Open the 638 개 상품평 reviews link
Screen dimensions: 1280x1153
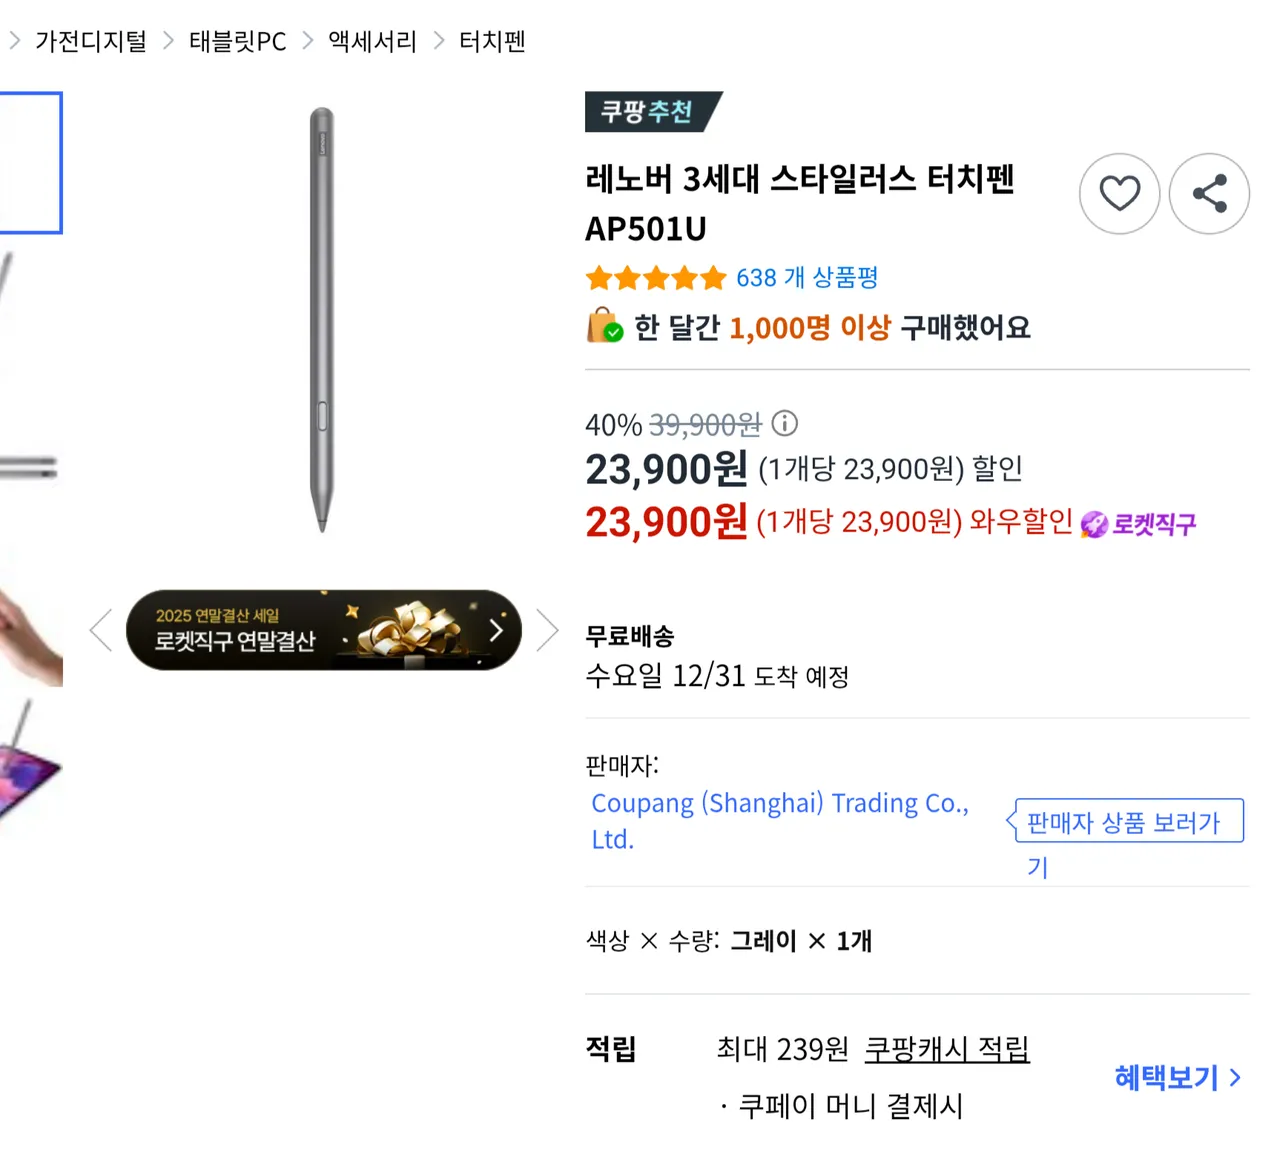click(807, 278)
